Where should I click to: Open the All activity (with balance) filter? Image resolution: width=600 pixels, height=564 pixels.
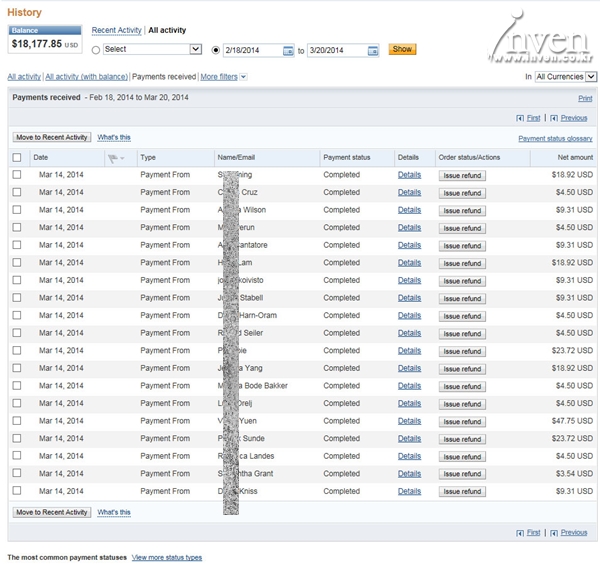[x=87, y=77]
